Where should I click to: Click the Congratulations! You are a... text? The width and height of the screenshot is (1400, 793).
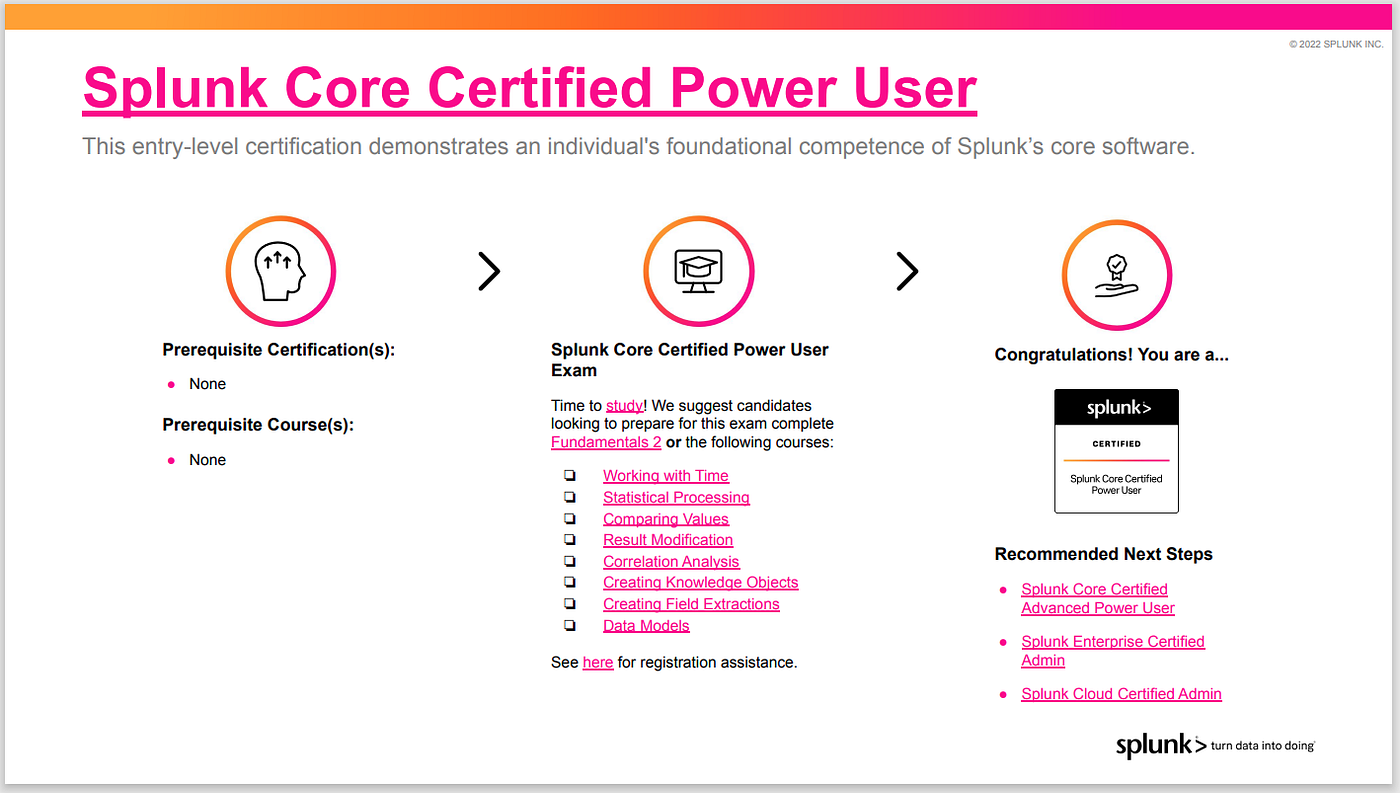(1112, 355)
